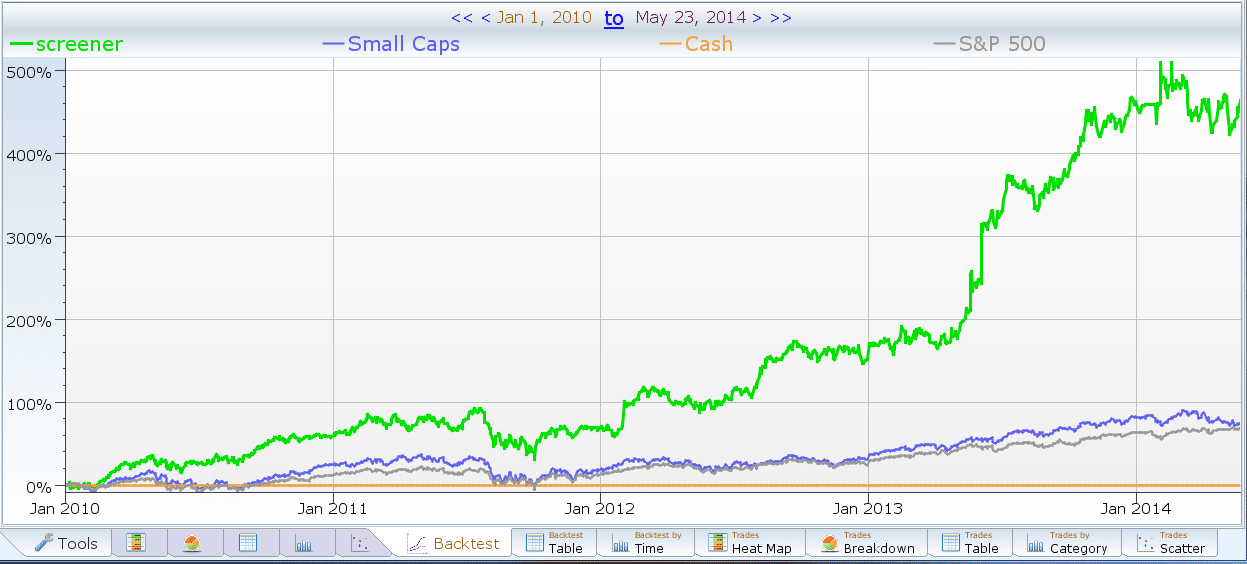Open the heat map icon tab beside Tools
The width and height of the screenshot is (1247, 564).
(x=137, y=543)
